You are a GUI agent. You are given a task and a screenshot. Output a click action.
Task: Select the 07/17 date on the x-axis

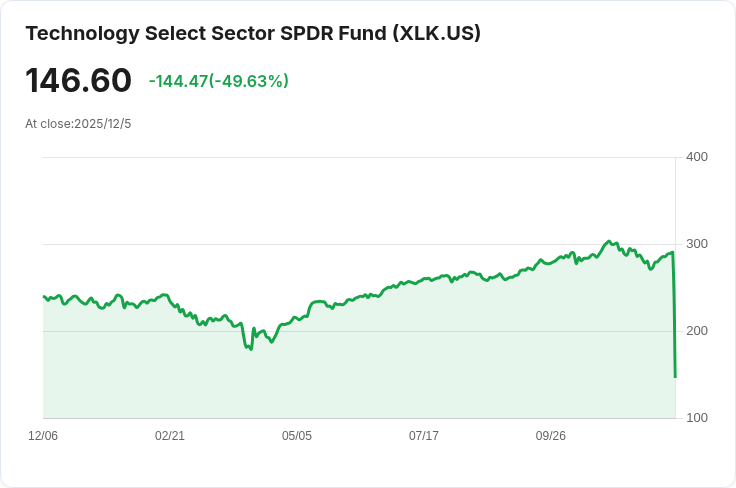[424, 436]
